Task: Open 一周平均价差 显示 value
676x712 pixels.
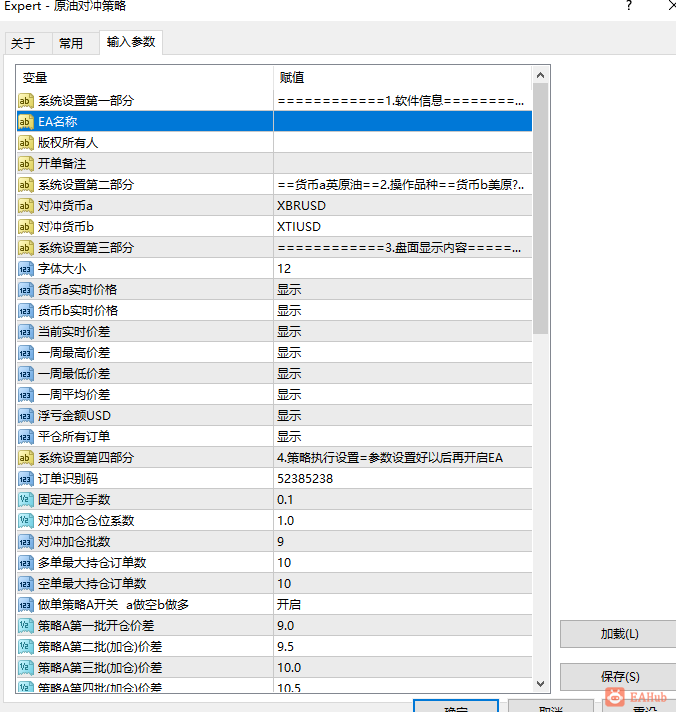Action: (x=403, y=395)
